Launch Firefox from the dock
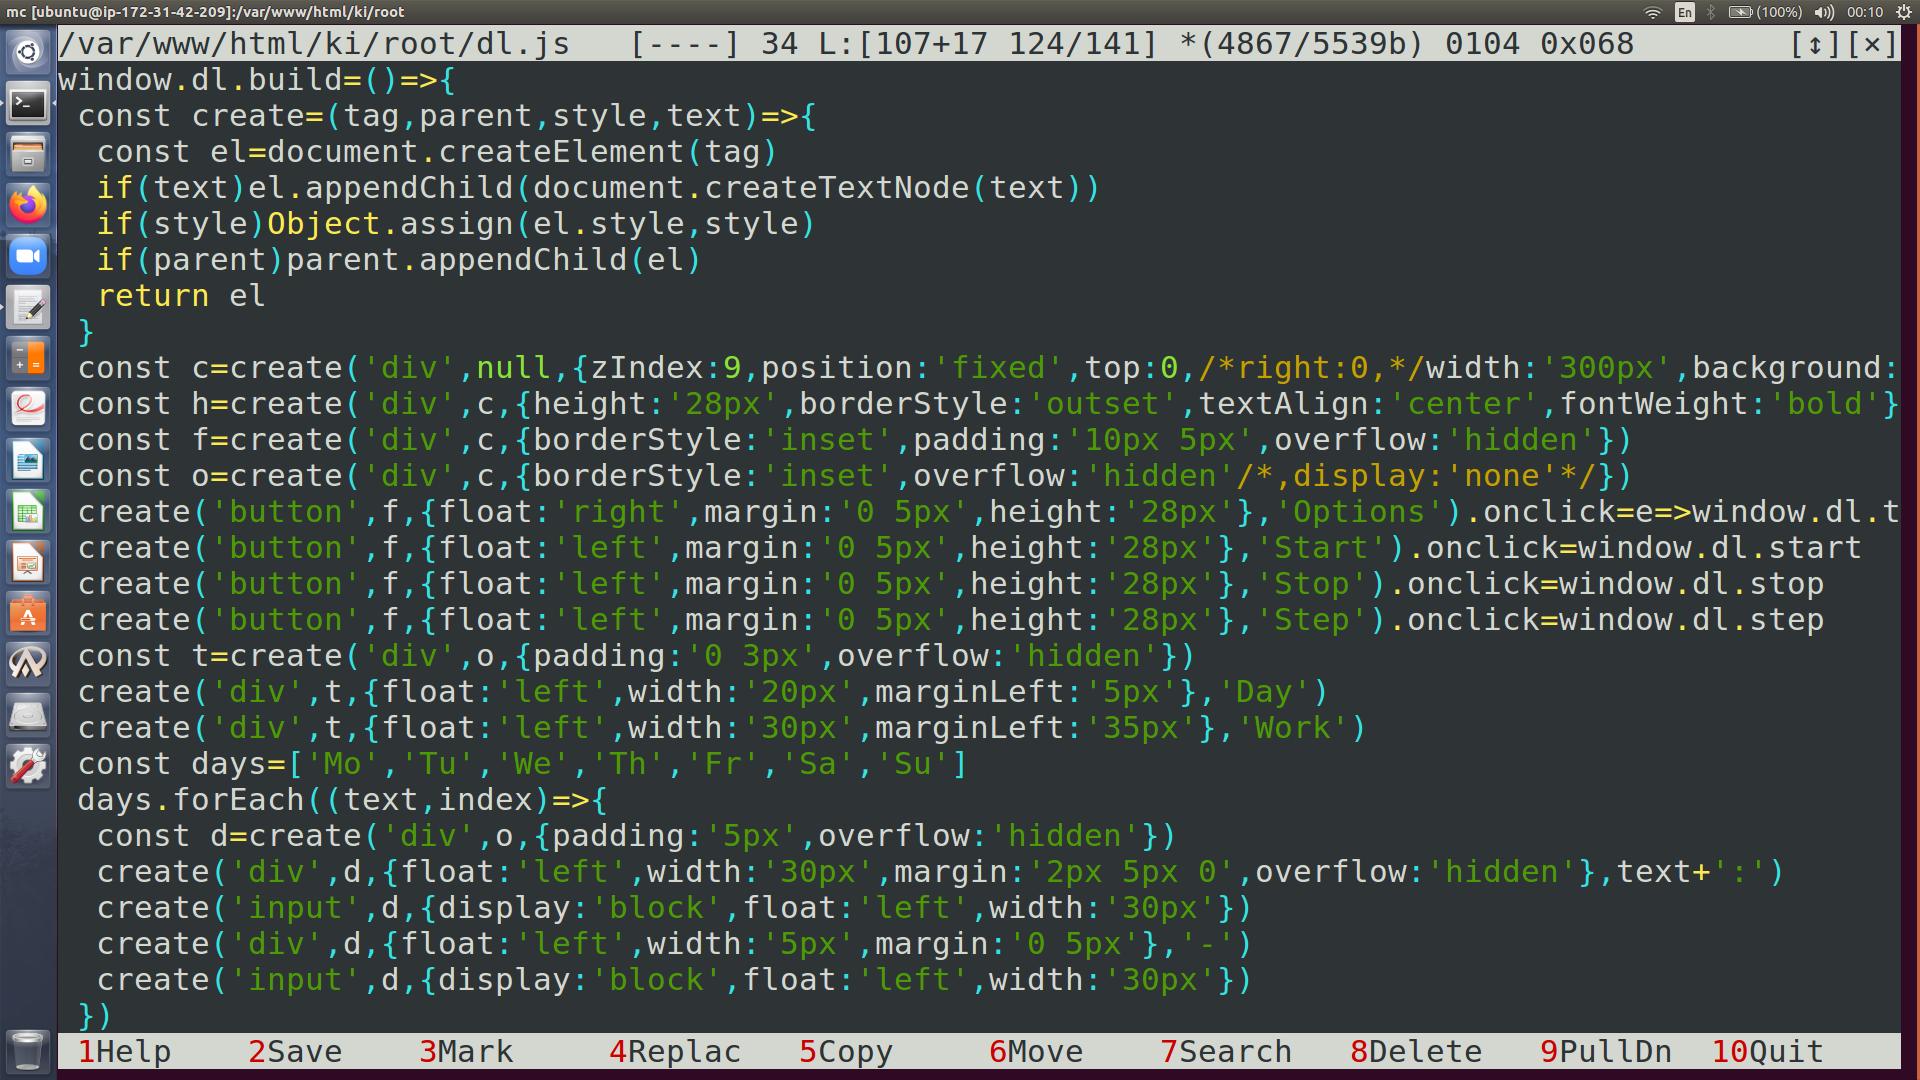Screen dimensions: 1920x1080 tap(28, 205)
